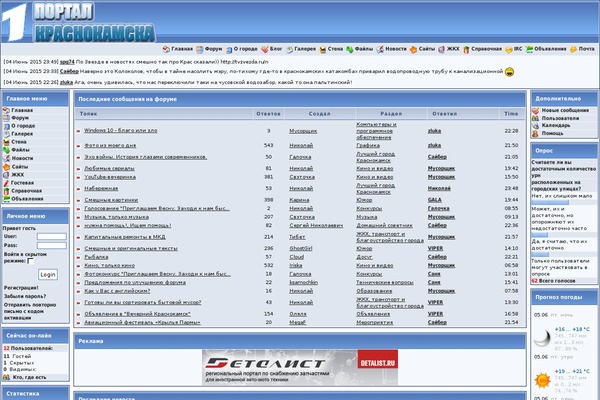Click the Деталист advertisement banner
600x400 pixels.
point(300,367)
